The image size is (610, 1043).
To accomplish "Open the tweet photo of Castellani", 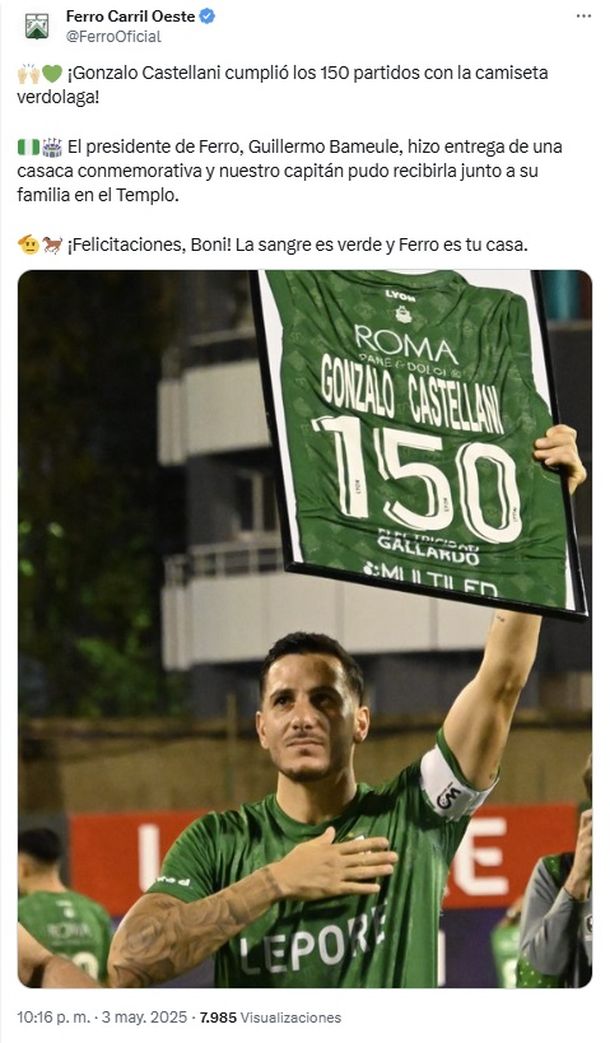I will (305, 629).
